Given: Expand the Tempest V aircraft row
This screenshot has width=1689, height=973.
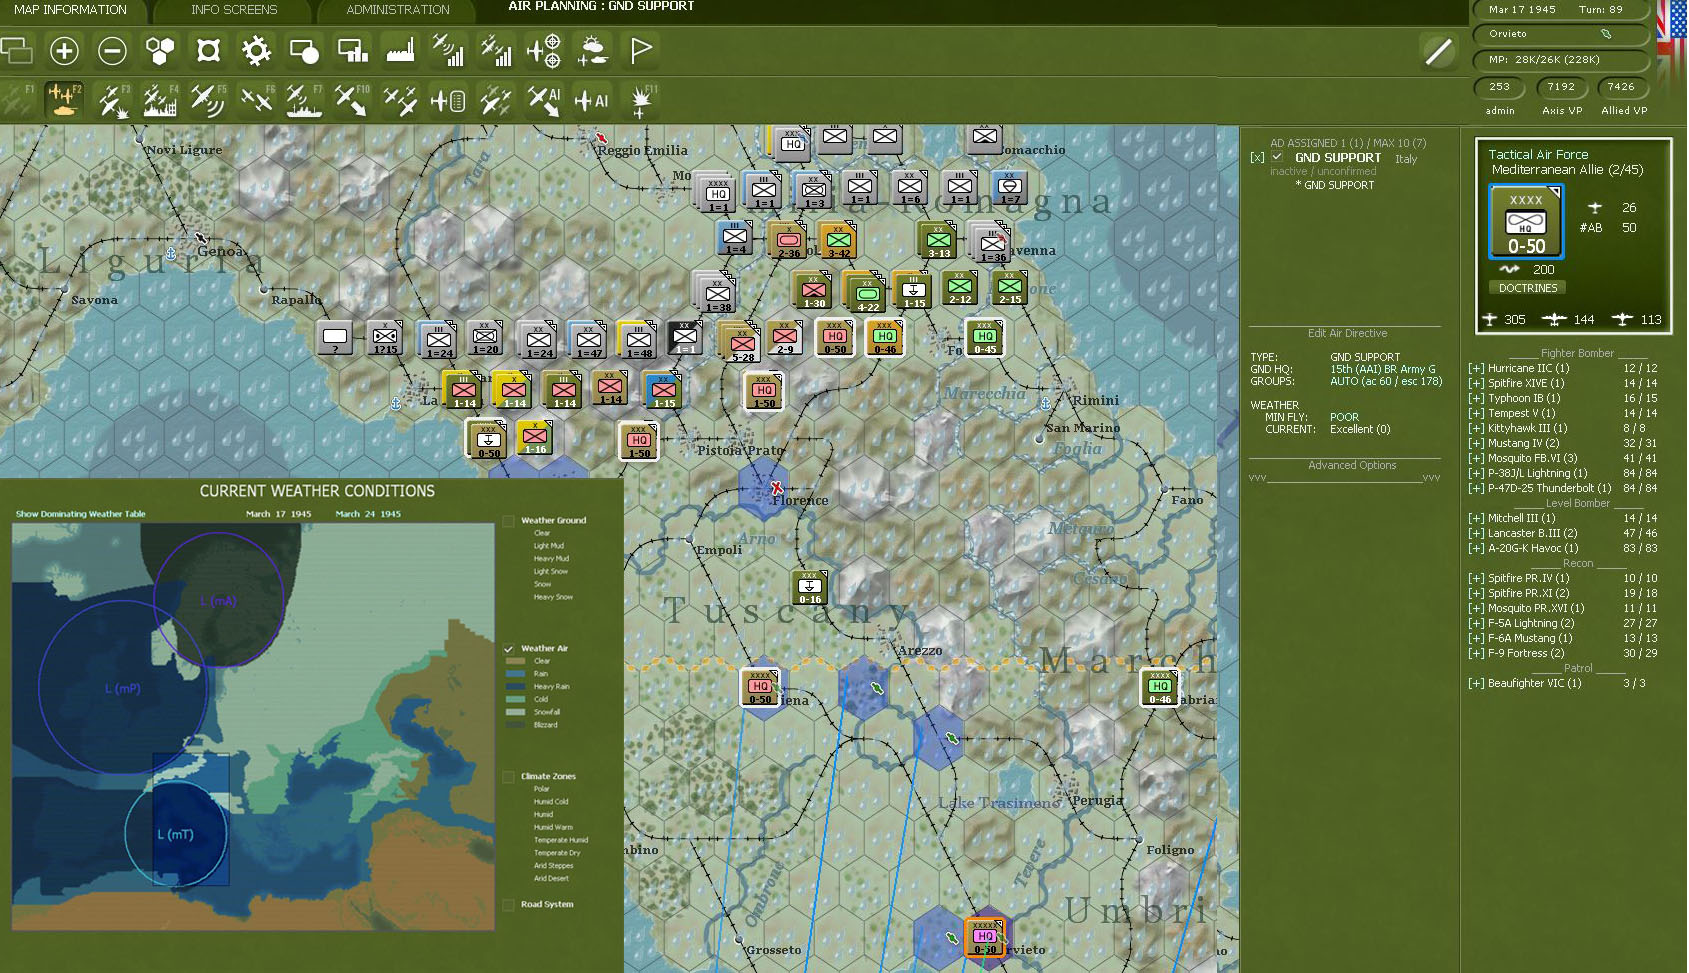Looking at the screenshot, I should click(1476, 414).
